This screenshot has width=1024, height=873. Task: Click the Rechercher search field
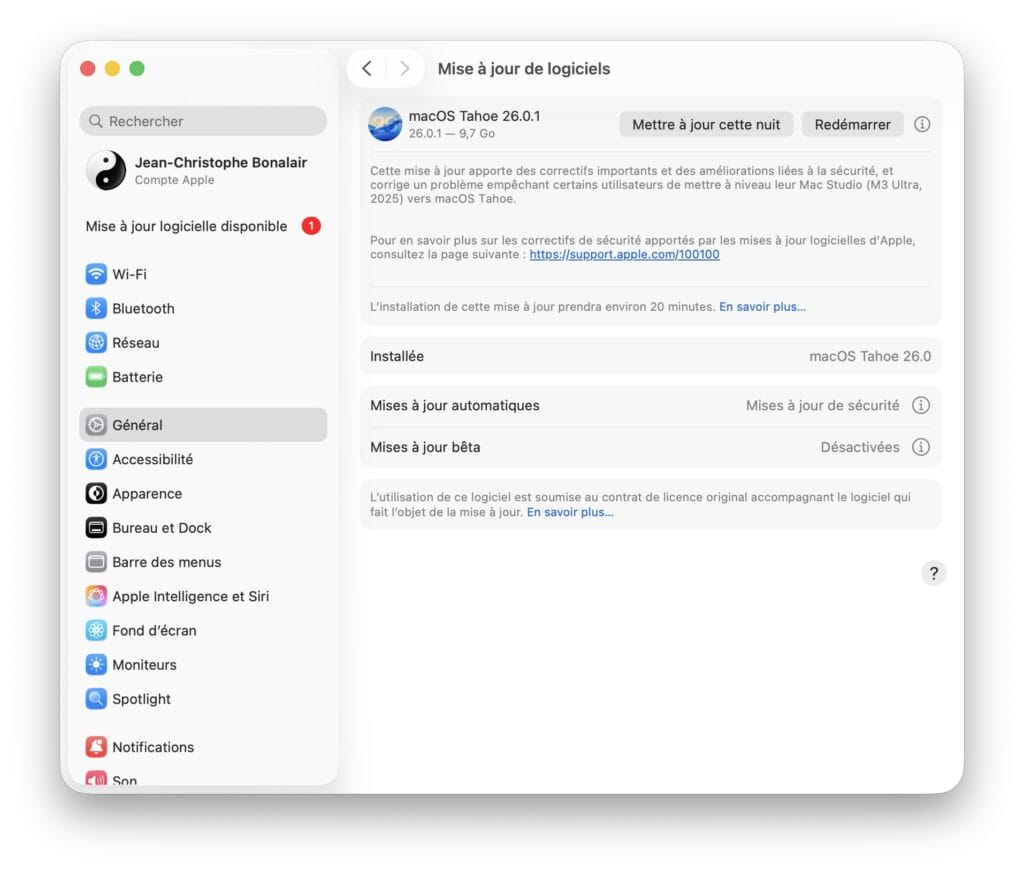pos(203,120)
